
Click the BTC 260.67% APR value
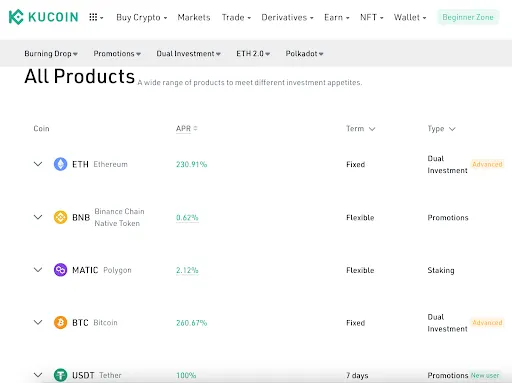point(192,323)
